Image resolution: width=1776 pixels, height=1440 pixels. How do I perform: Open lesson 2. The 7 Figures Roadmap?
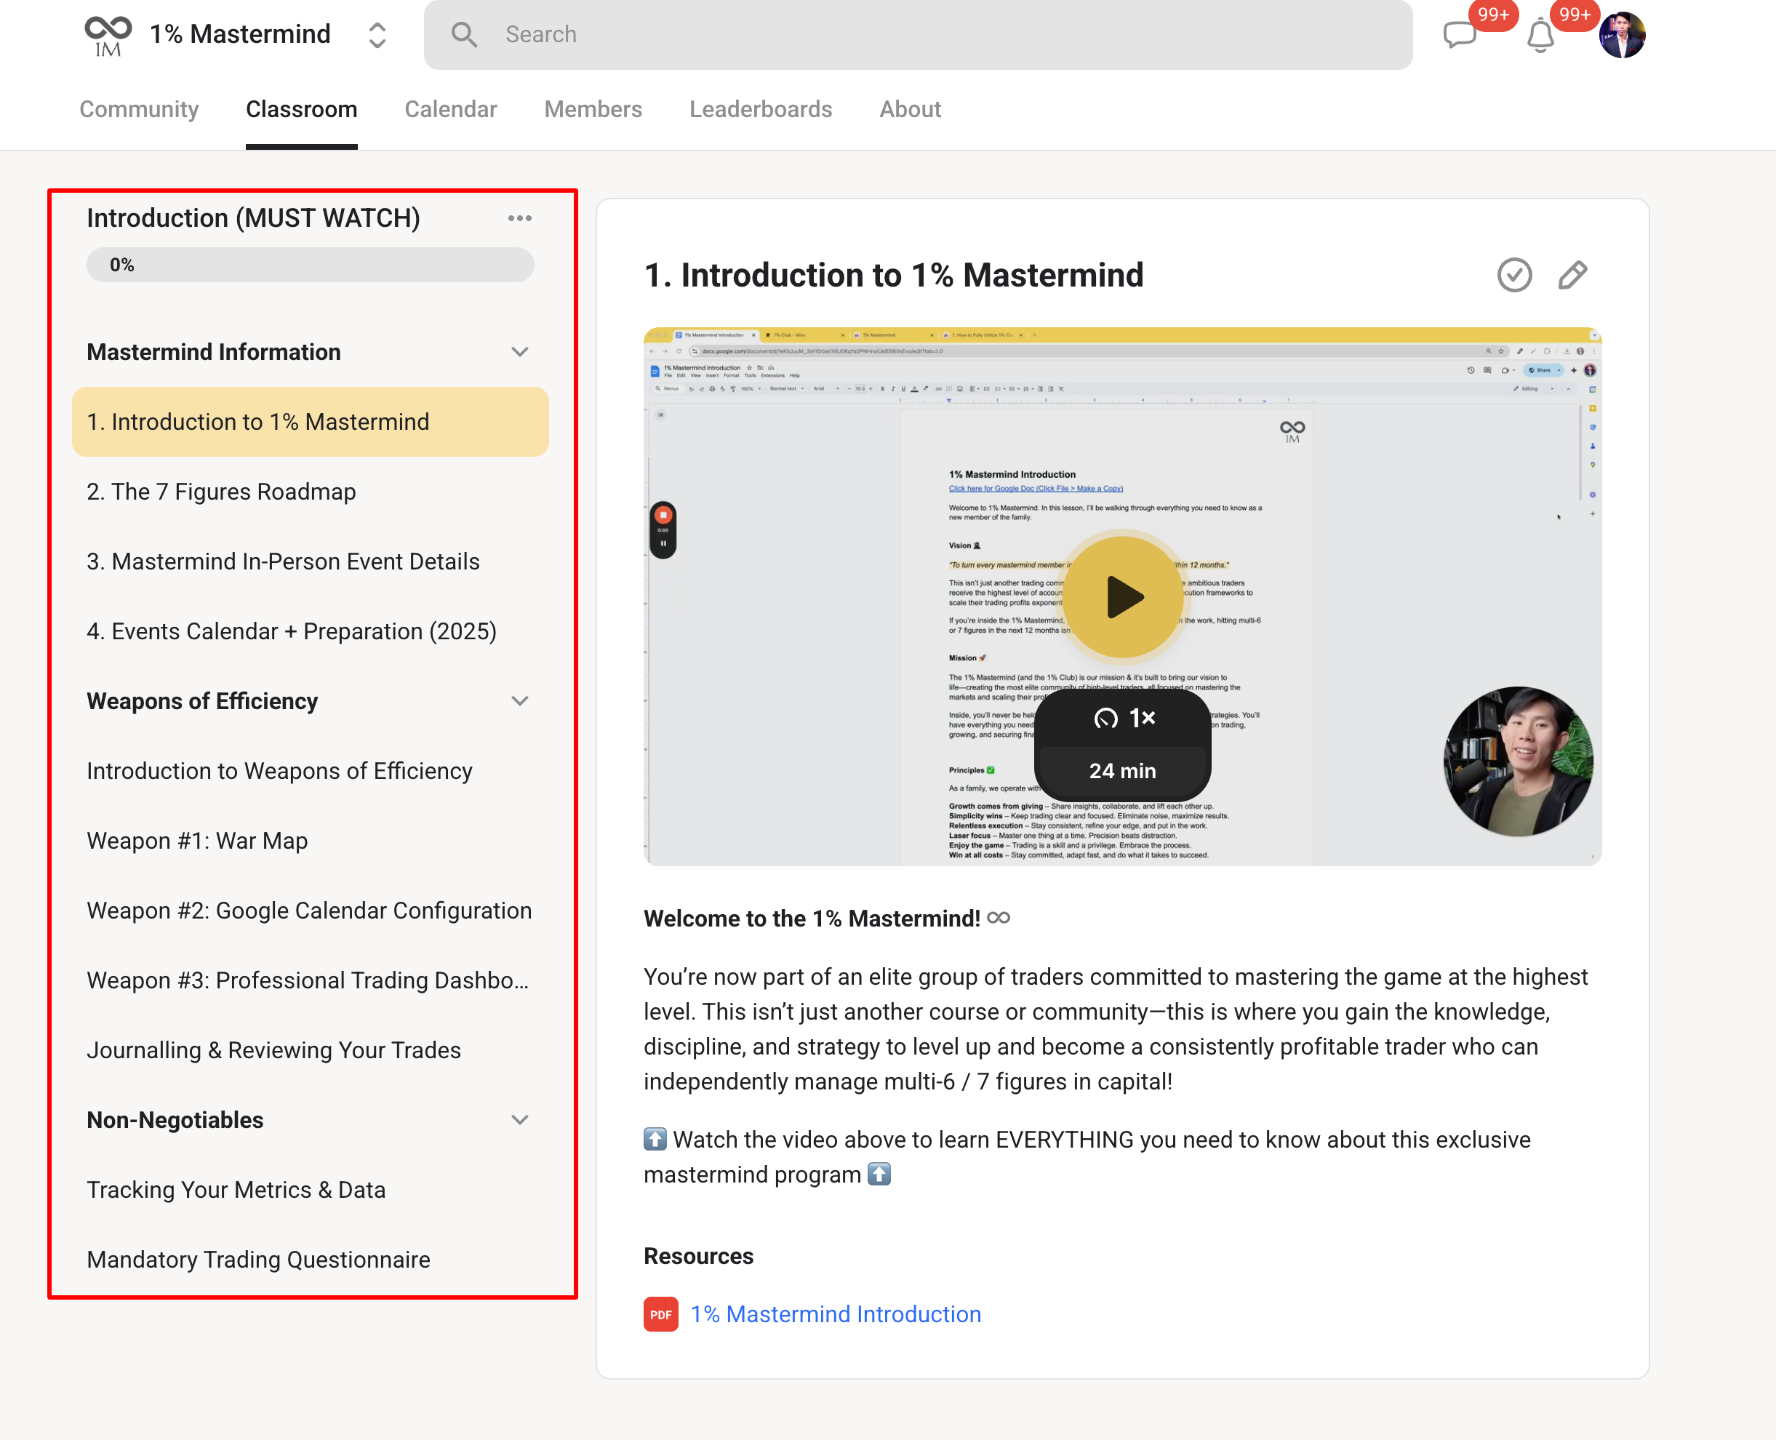(311, 492)
